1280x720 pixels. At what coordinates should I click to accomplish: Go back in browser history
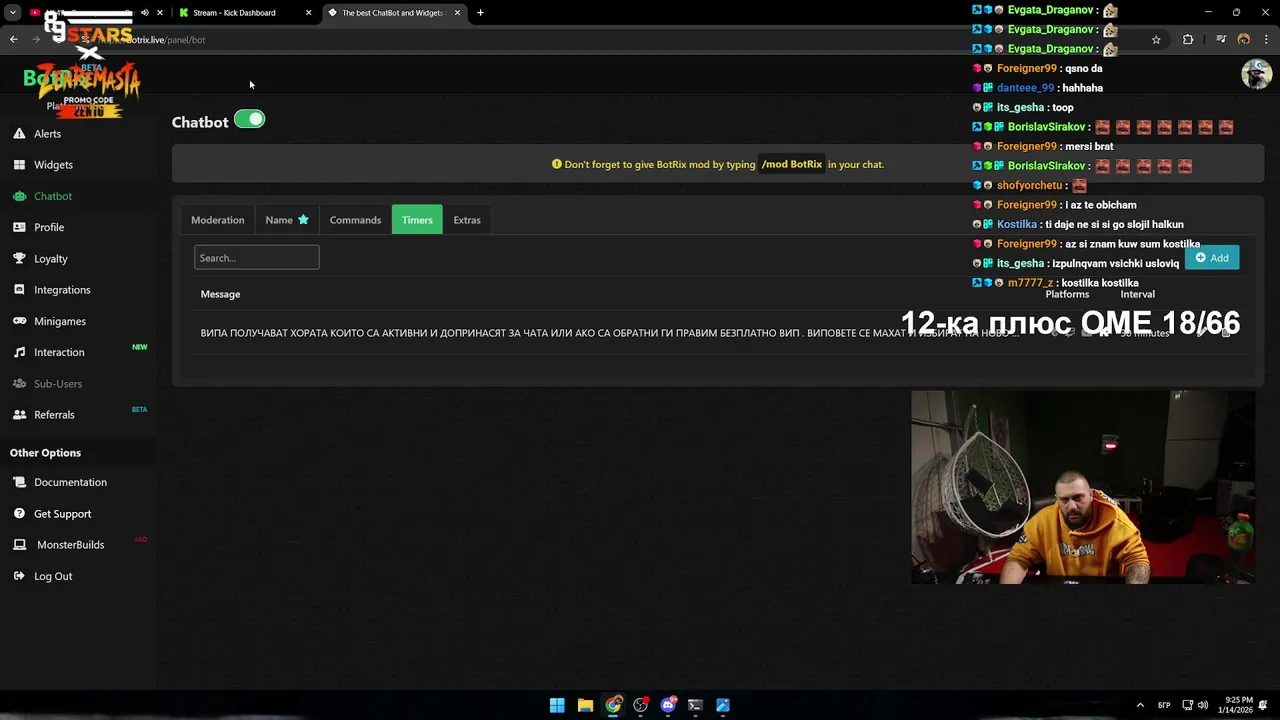pos(13,40)
